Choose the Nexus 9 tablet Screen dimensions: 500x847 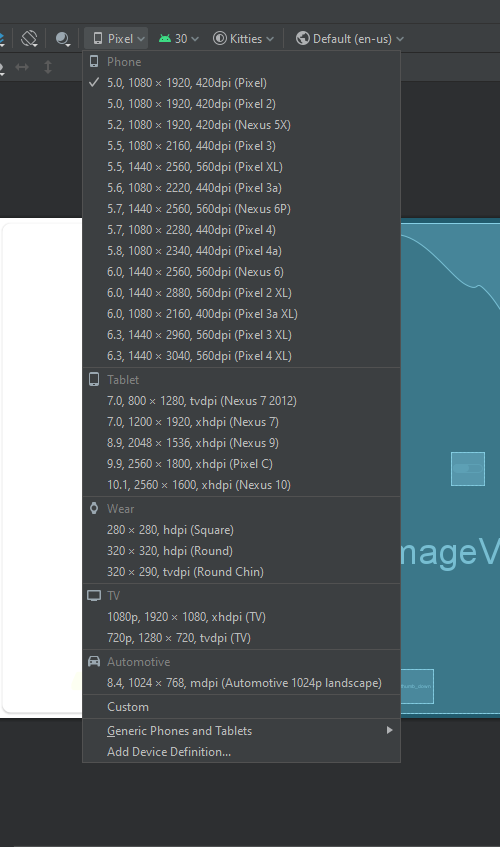(241, 443)
